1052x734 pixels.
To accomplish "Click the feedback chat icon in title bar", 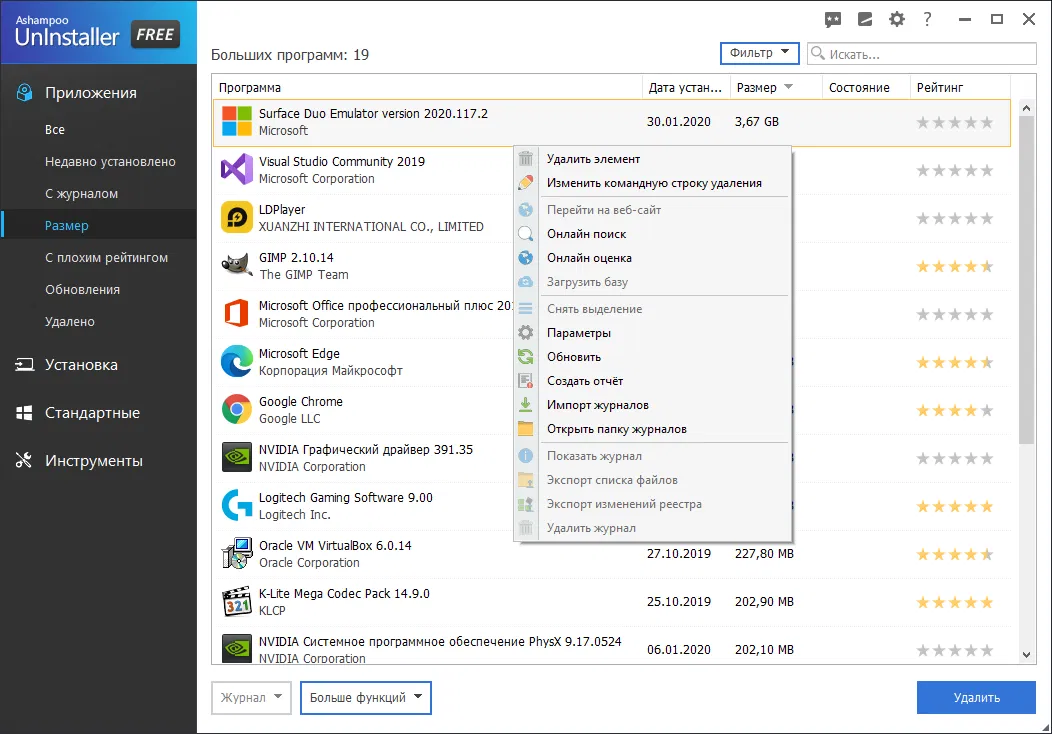I will click(833, 19).
